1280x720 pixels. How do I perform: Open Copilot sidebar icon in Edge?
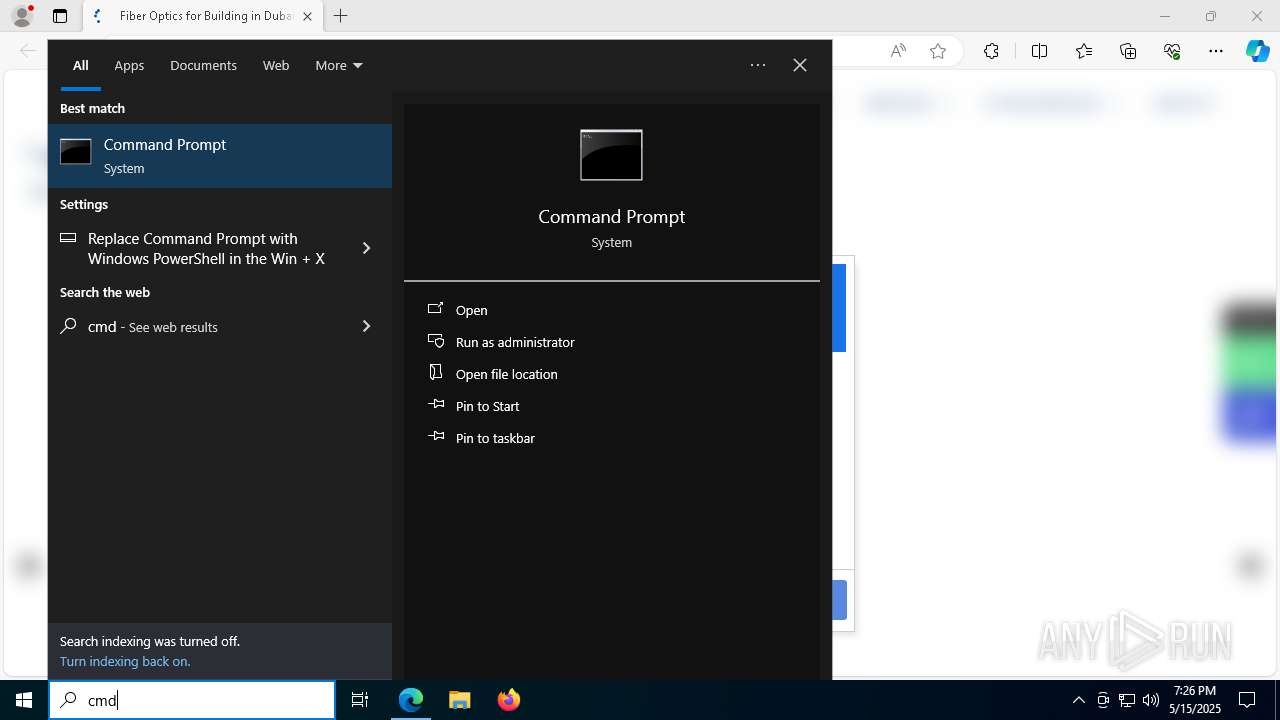[x=1258, y=51]
